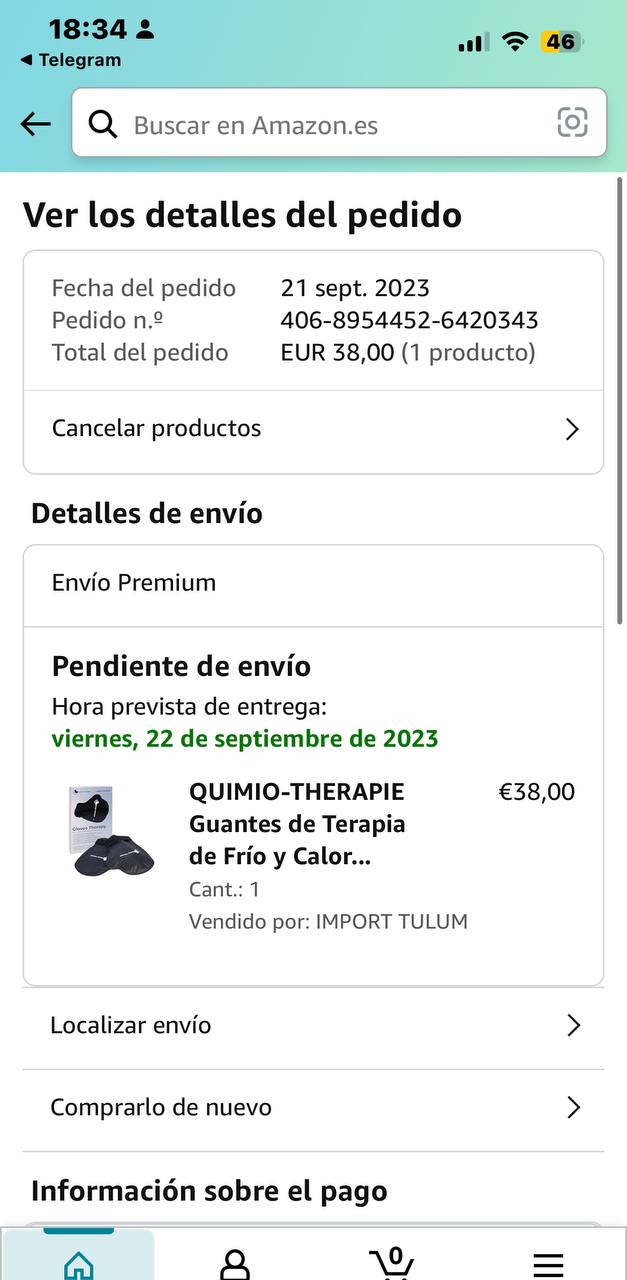
Task: Expand Comprarlo de nuevo chevron
Action: click(x=573, y=1107)
